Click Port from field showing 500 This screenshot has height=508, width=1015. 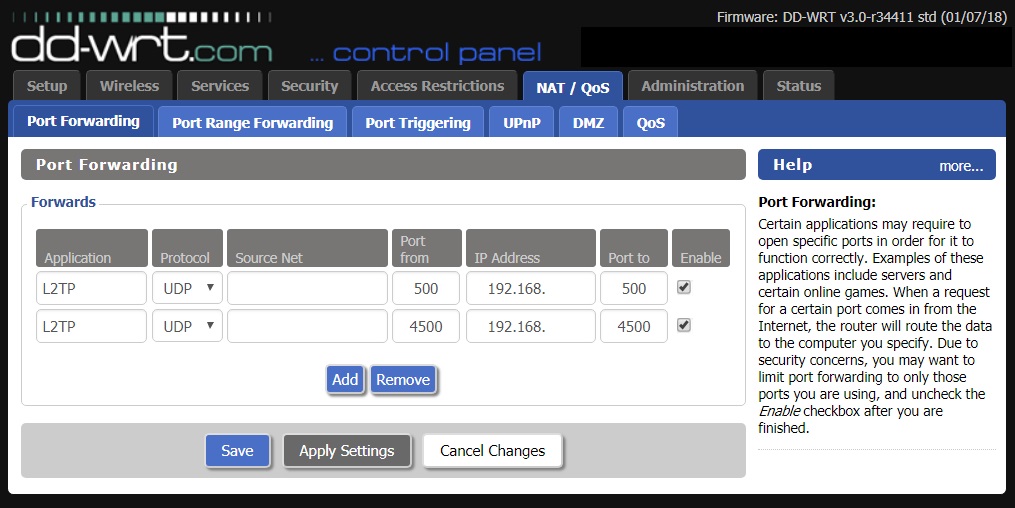[426, 288]
